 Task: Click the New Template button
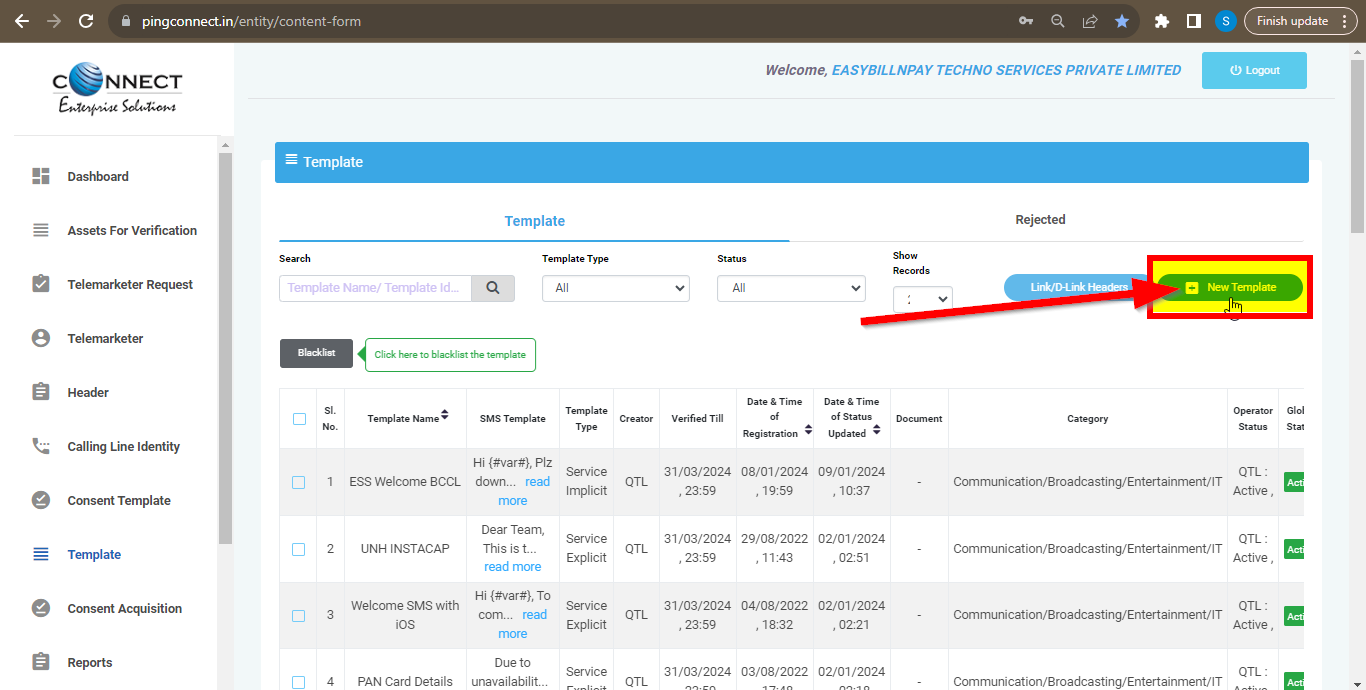[x=1230, y=288]
